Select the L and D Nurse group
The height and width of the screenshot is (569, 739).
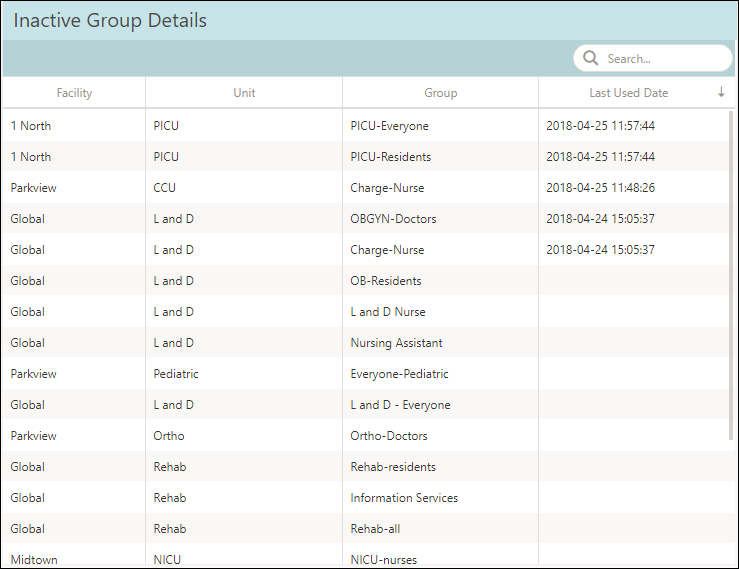(387, 312)
